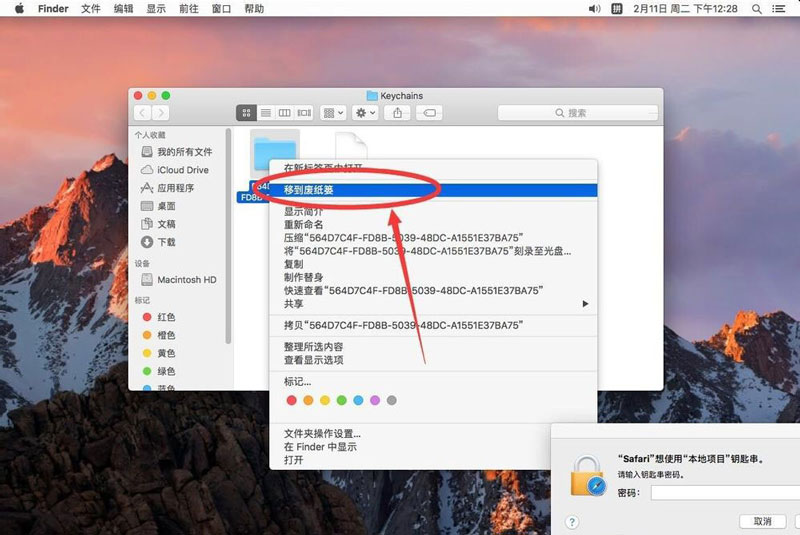Choose 重新命名 from context menu
The image size is (800, 535).
coord(433,224)
